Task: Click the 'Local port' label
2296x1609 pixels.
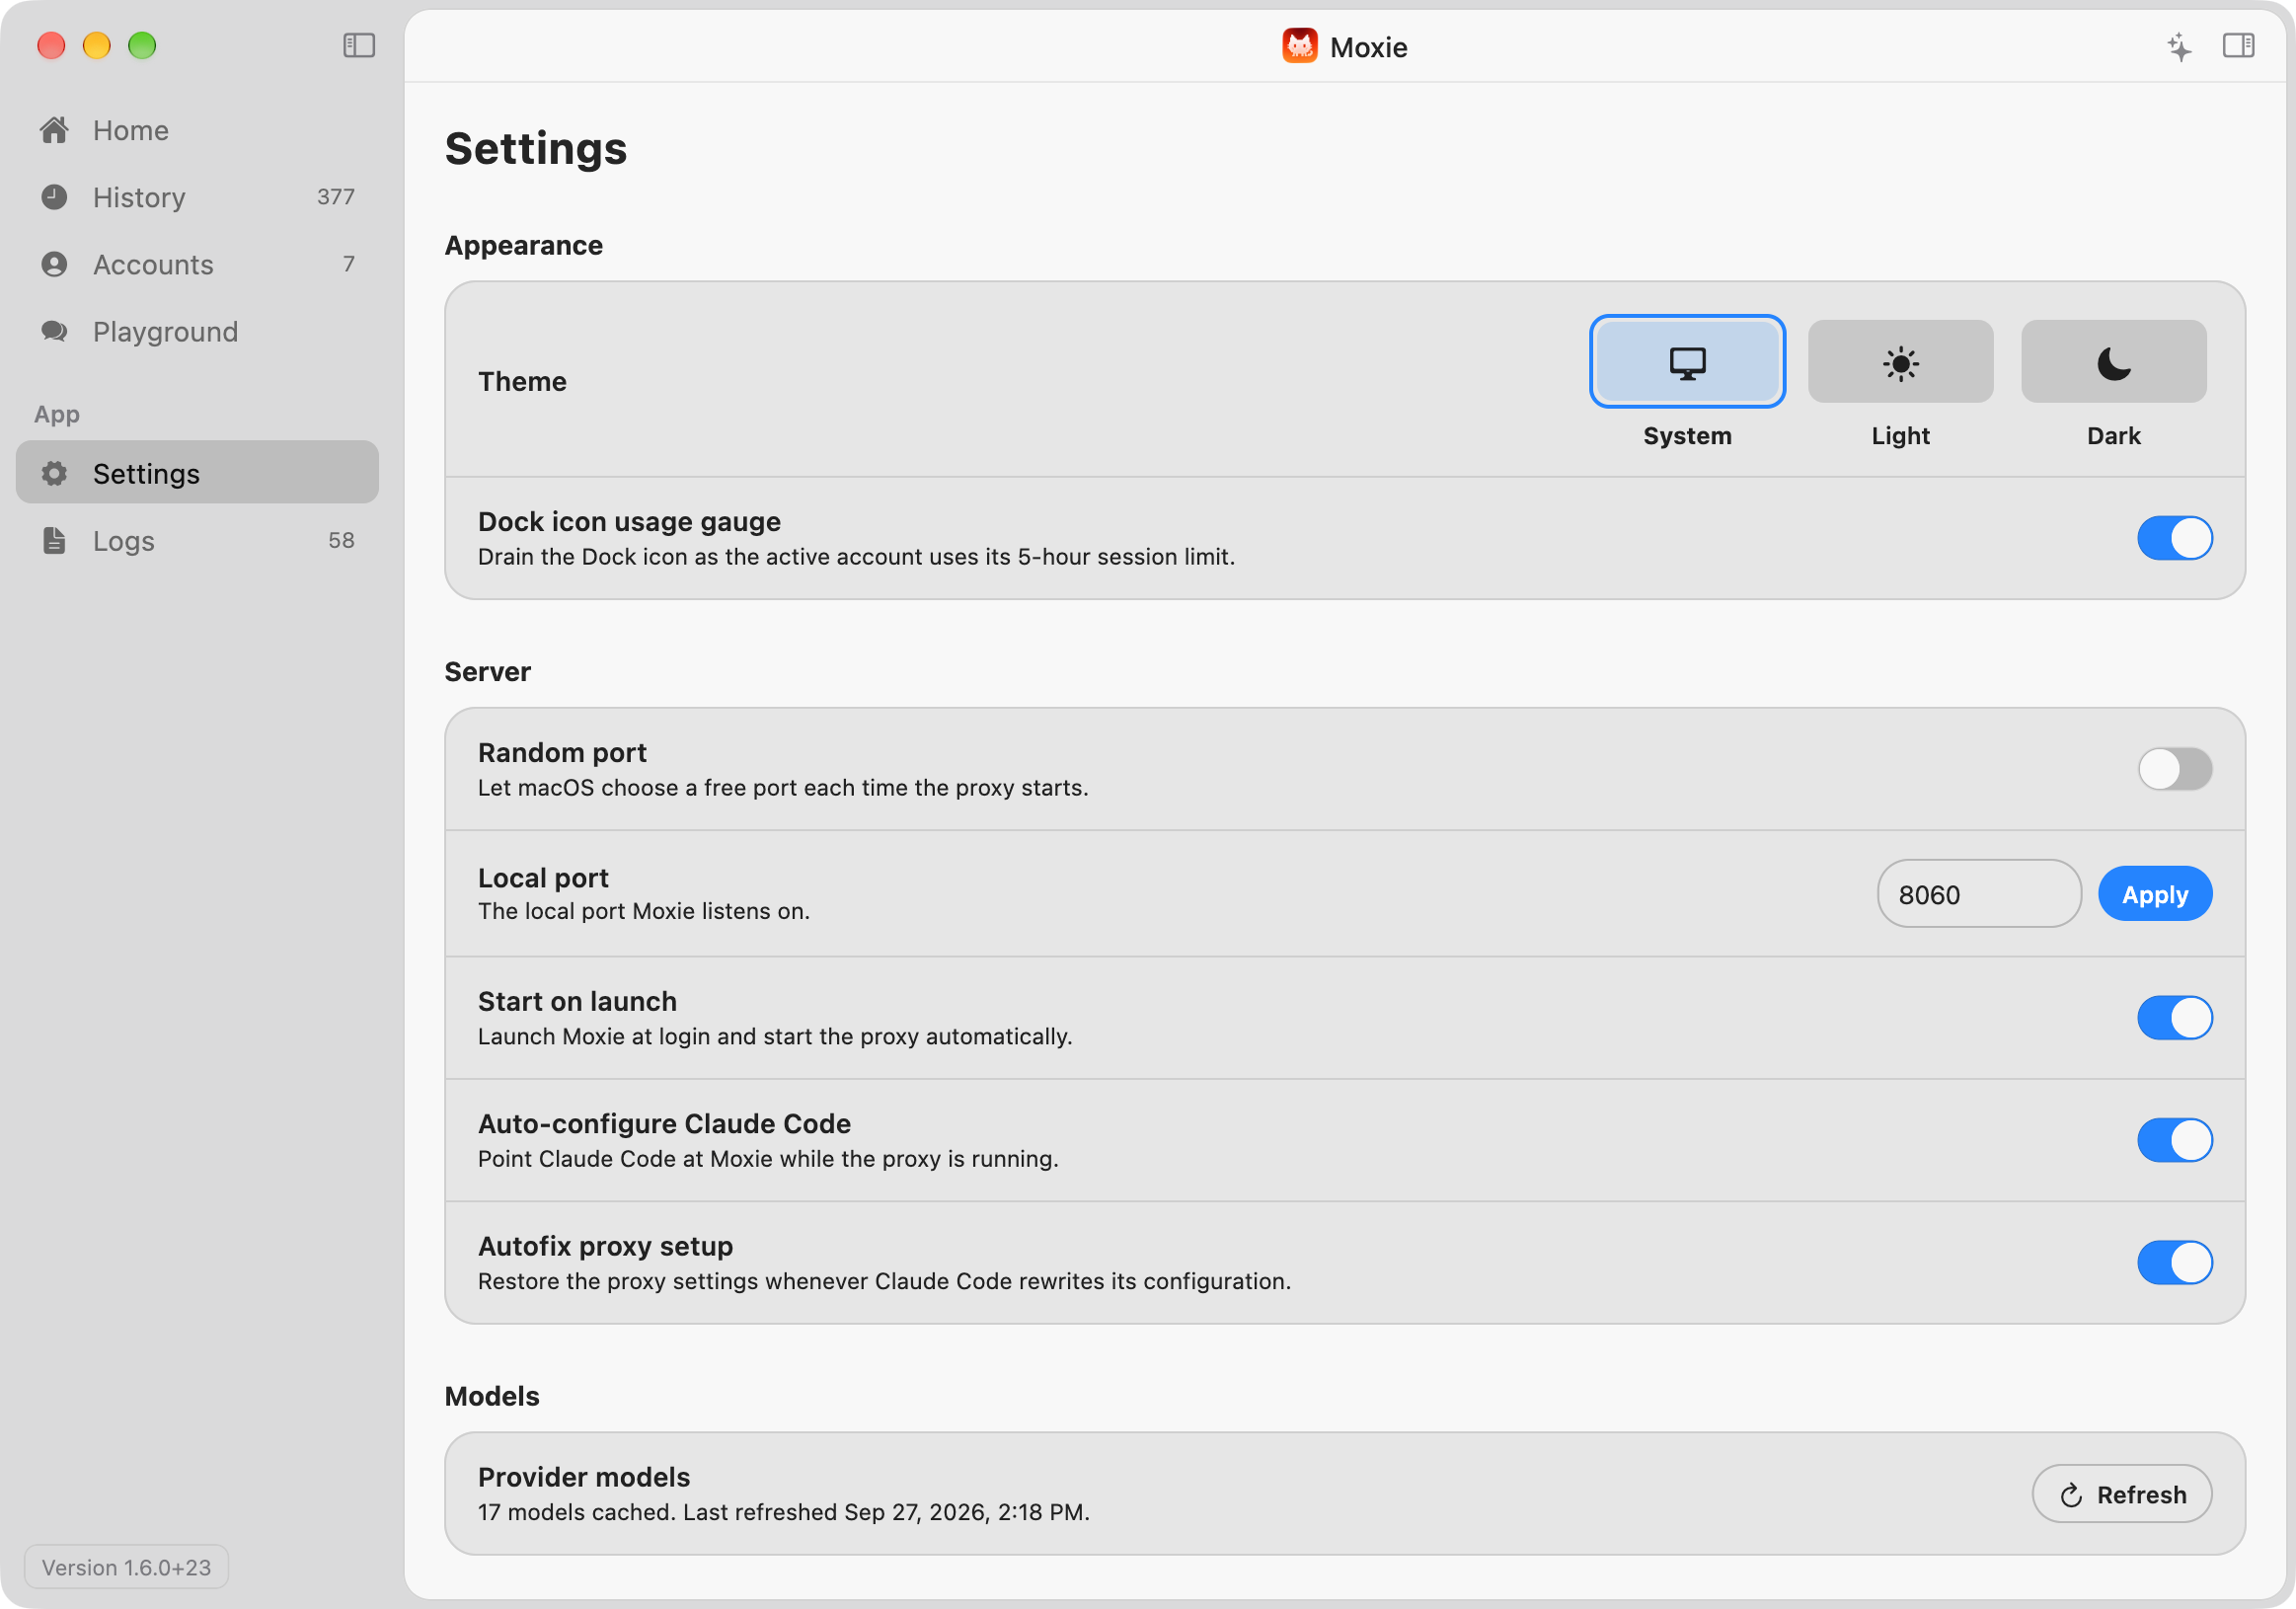Action: [x=543, y=878]
